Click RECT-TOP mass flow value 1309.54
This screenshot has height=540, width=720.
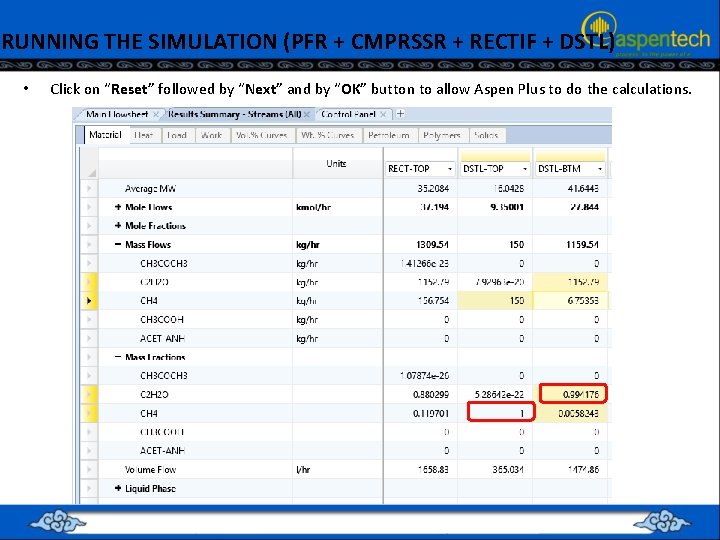433,245
